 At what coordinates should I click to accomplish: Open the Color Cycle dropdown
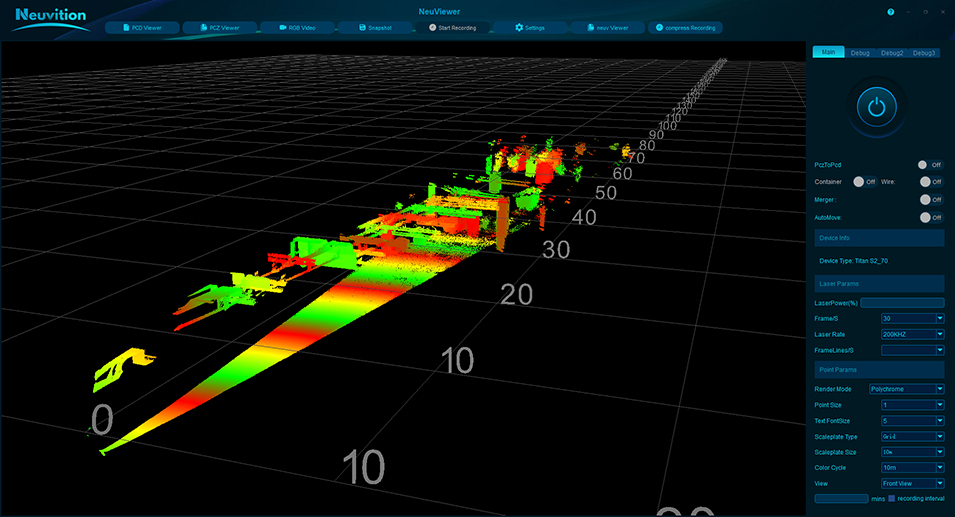(912, 468)
